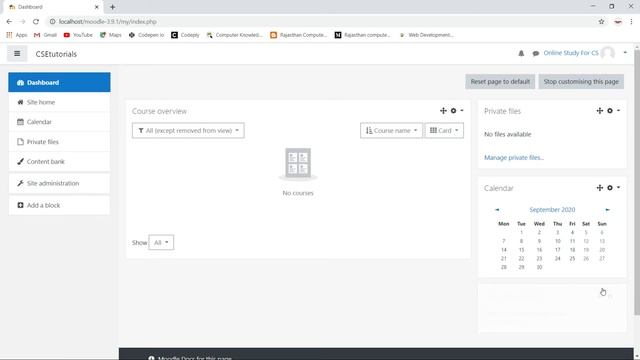Click Stop customising this page button
The image size is (640, 360).
coord(581,82)
